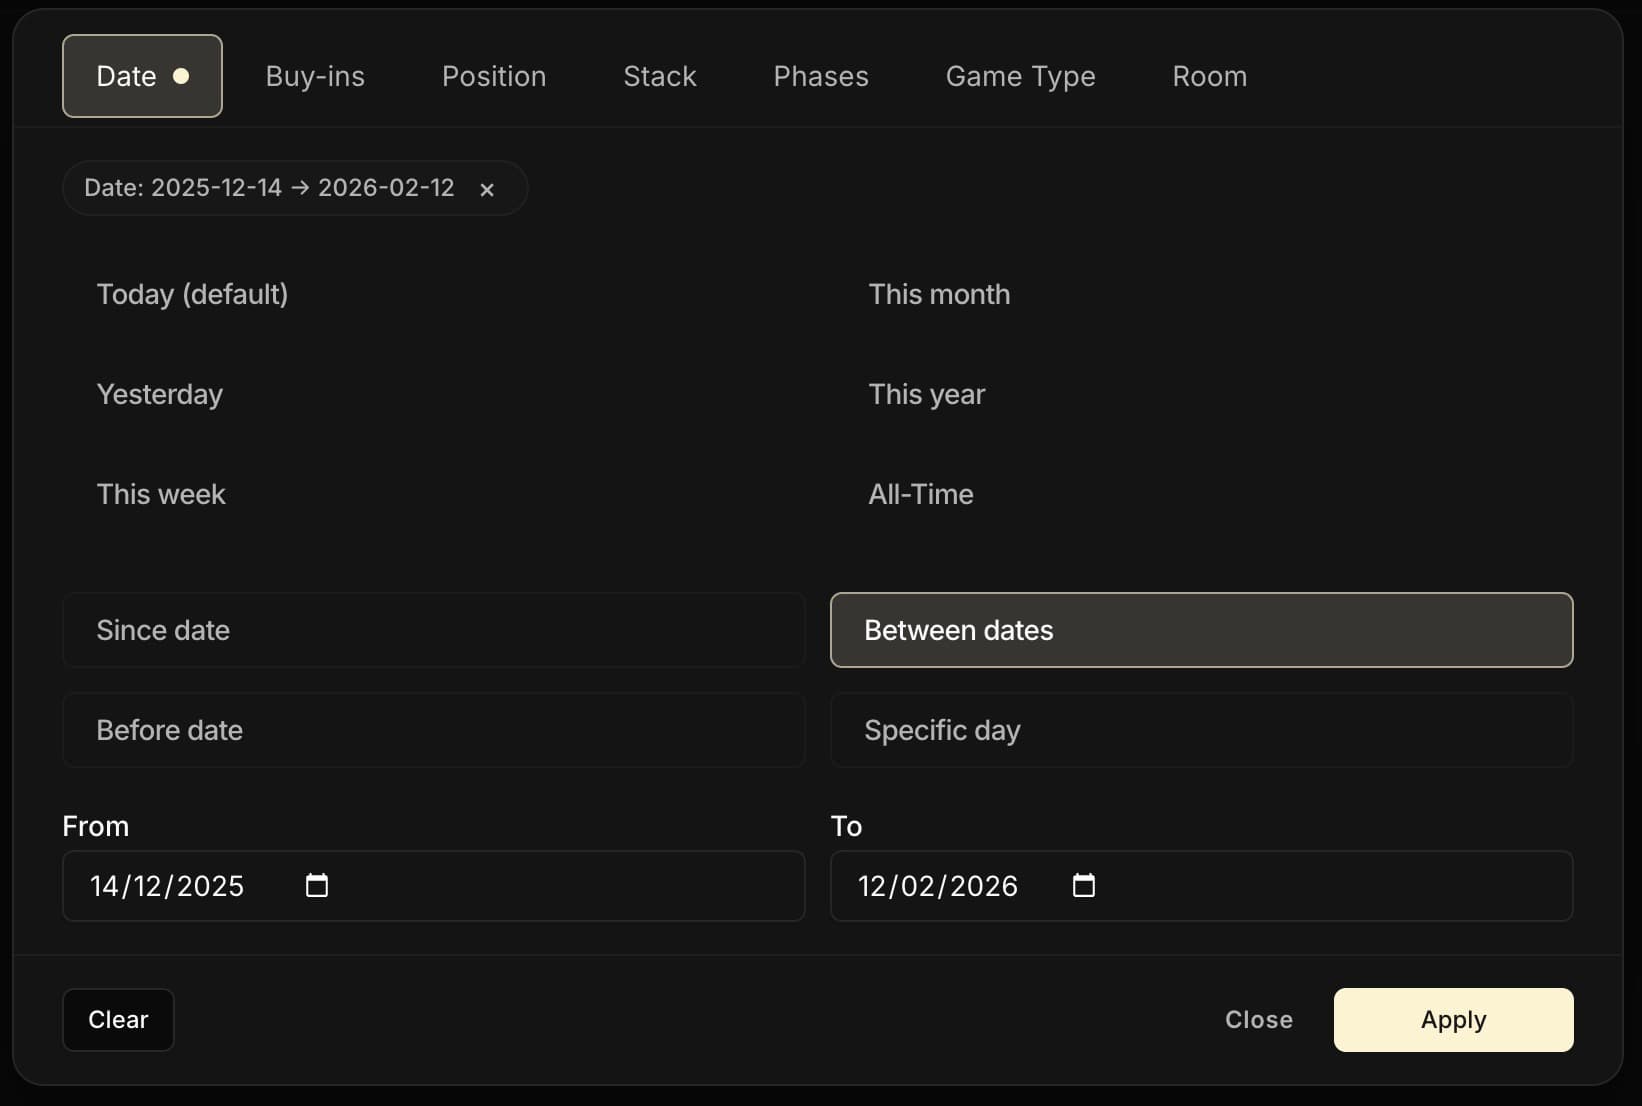
Task: Open calendar picker for the From date
Action: point(316,886)
